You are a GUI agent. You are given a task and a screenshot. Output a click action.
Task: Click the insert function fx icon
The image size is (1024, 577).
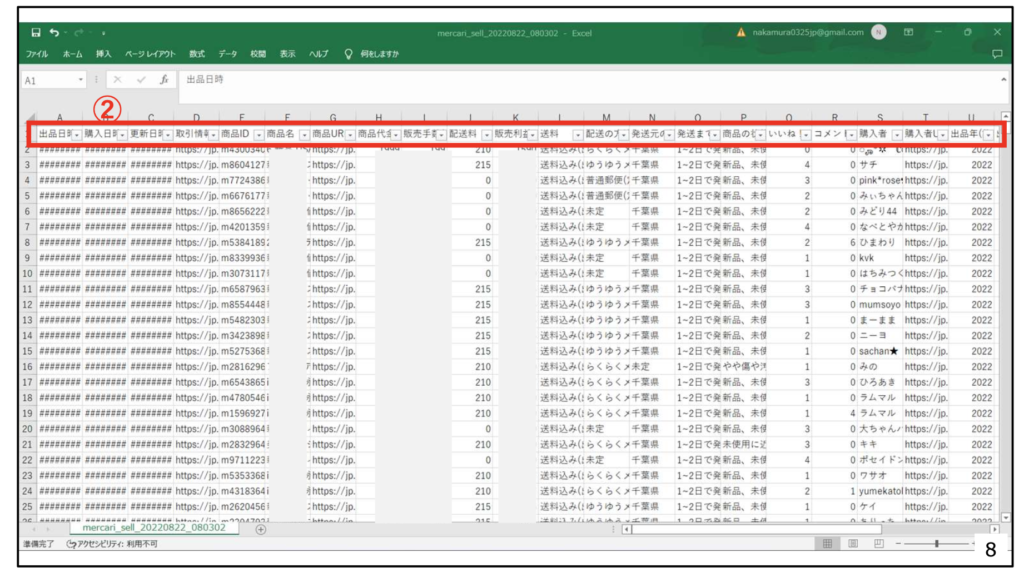164,79
